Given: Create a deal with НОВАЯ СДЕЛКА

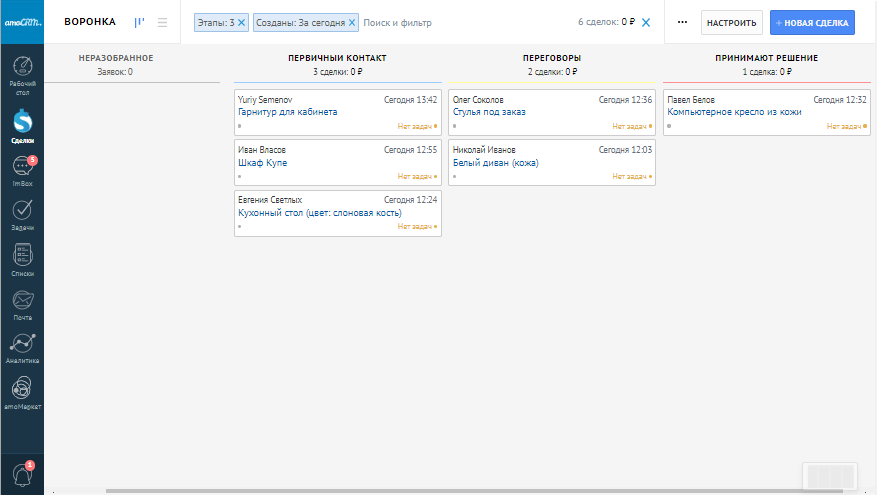Looking at the screenshot, I should pyautogui.click(x=812, y=22).
